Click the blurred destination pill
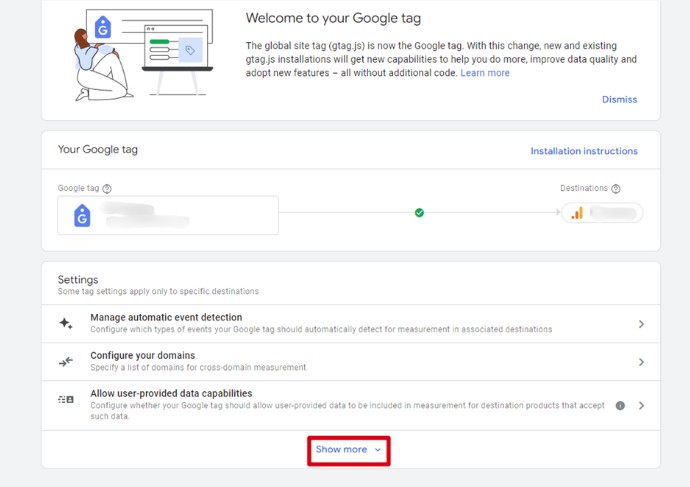 pos(602,213)
